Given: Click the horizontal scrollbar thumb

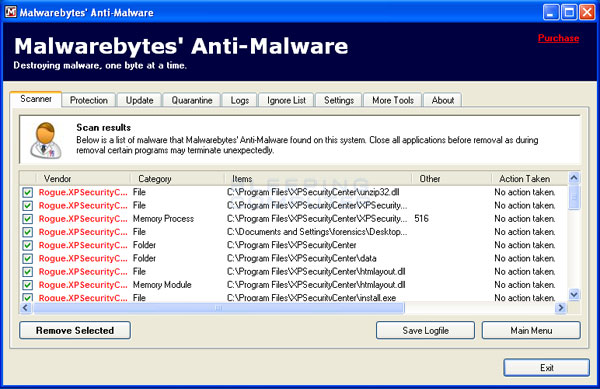Looking at the screenshot, I should pyautogui.click(x=218, y=308).
